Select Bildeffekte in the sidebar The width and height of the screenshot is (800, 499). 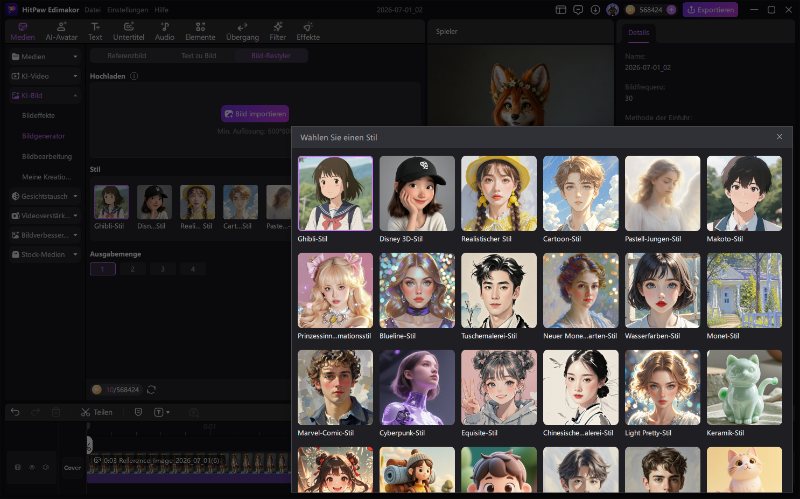pyautogui.click(x=38, y=115)
